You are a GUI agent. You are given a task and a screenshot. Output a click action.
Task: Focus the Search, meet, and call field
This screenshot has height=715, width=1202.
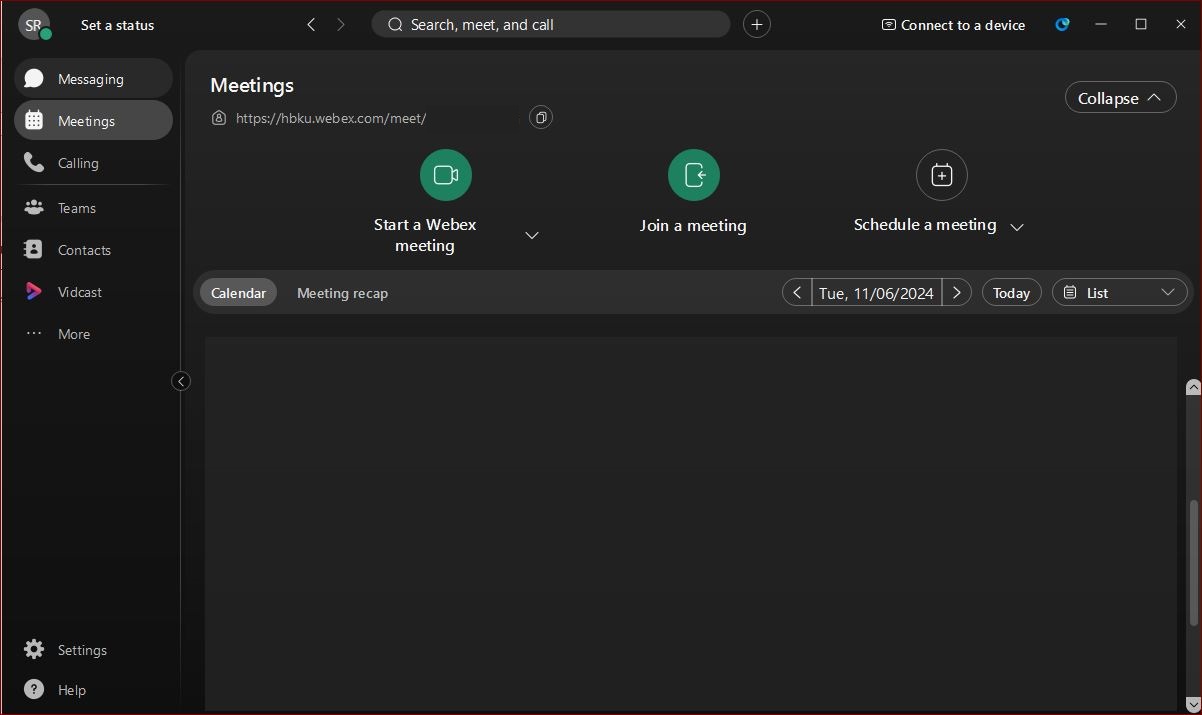pyautogui.click(x=551, y=24)
